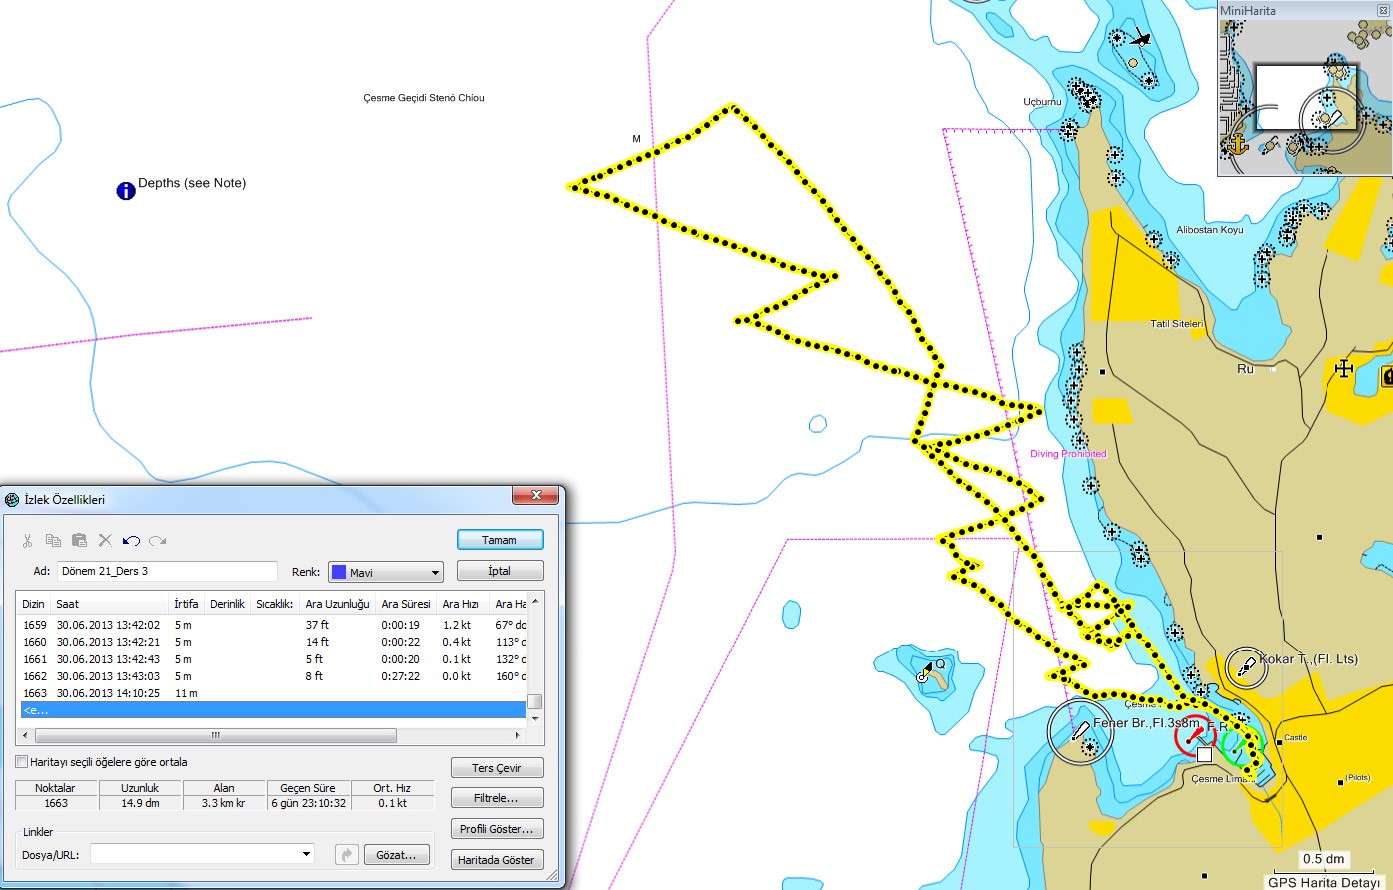Sort by the İrtifa column header
The width and height of the screenshot is (1393, 890).
(187, 604)
